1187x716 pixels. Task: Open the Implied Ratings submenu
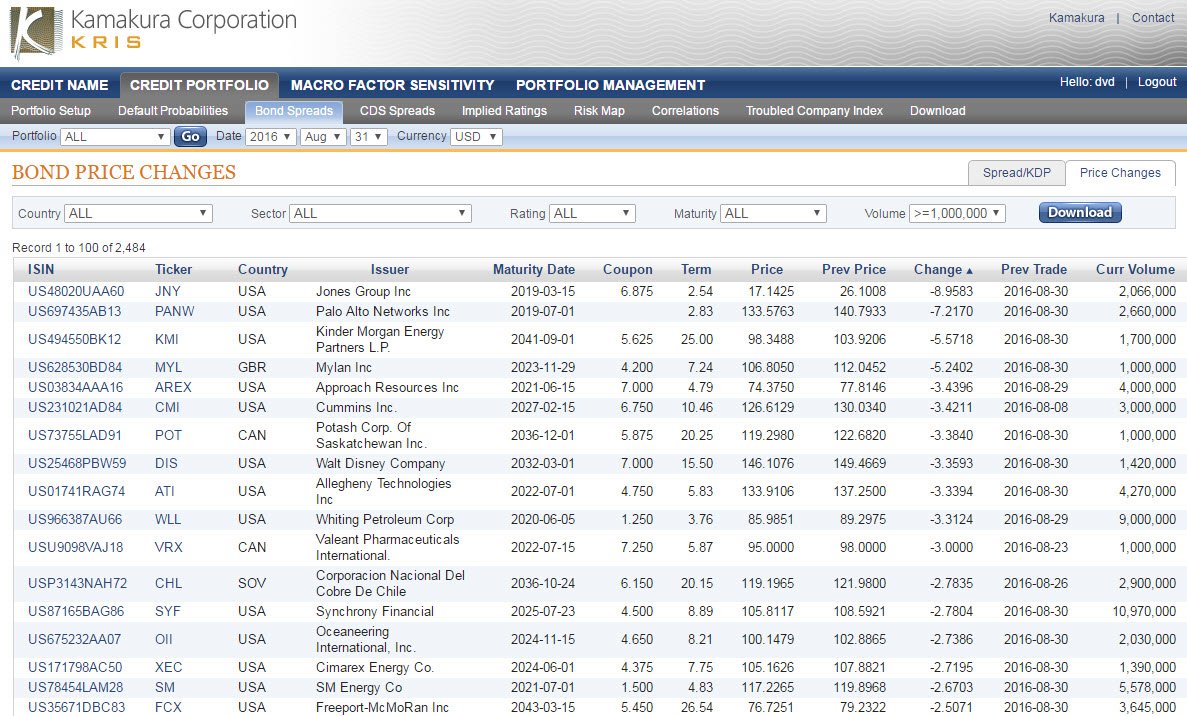tap(504, 111)
